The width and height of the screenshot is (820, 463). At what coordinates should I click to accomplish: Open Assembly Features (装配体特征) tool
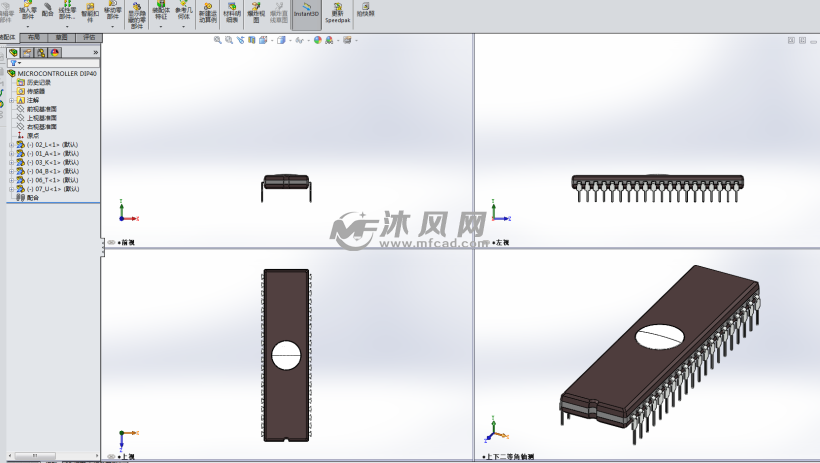[x=161, y=10]
